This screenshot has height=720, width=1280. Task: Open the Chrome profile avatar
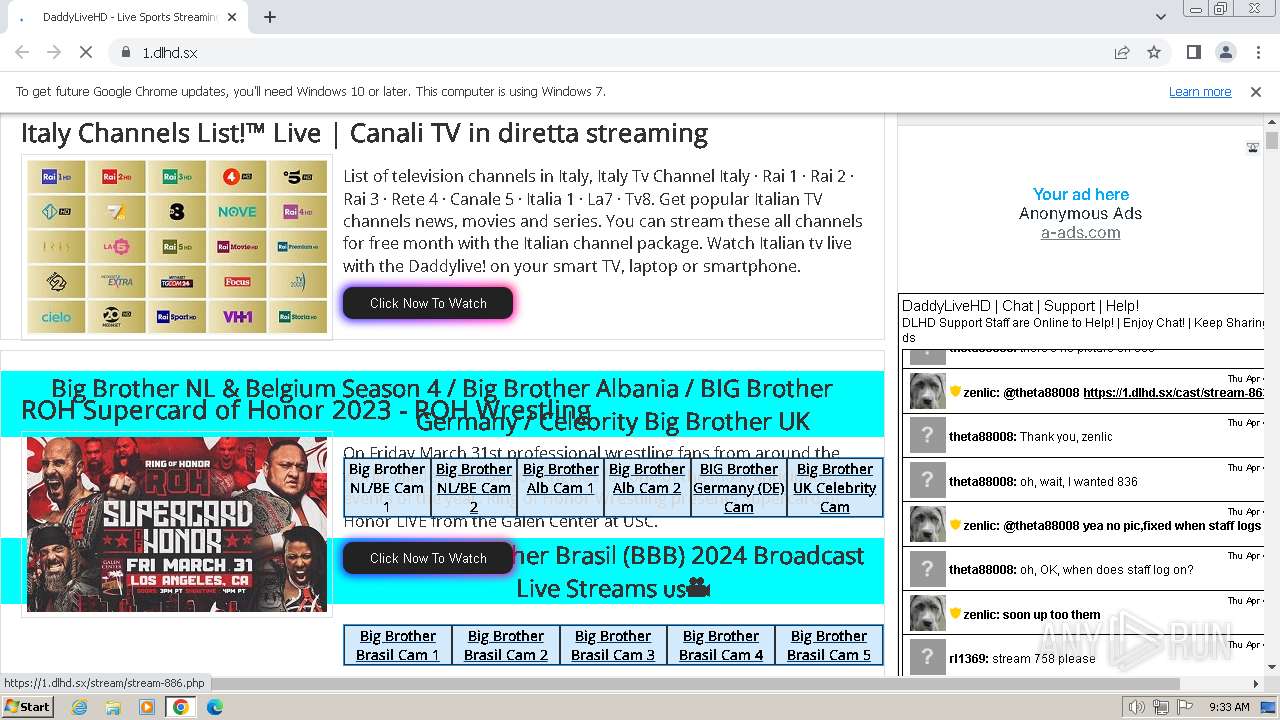coord(1226,52)
